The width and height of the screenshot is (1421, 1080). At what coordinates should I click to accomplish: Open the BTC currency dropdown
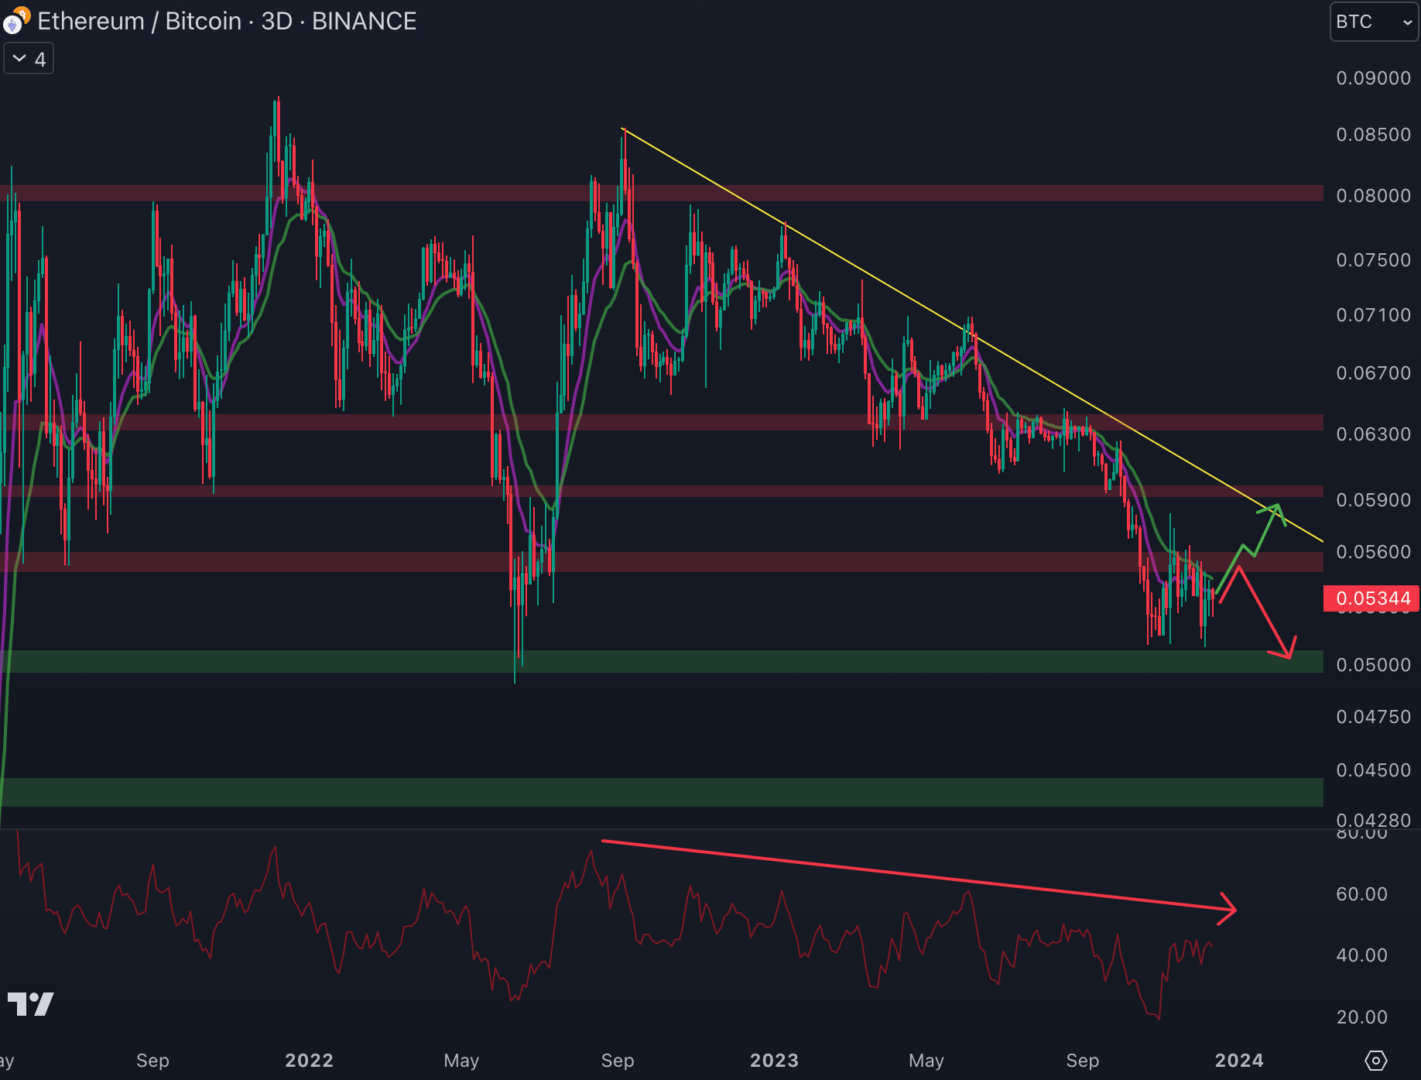(1373, 22)
